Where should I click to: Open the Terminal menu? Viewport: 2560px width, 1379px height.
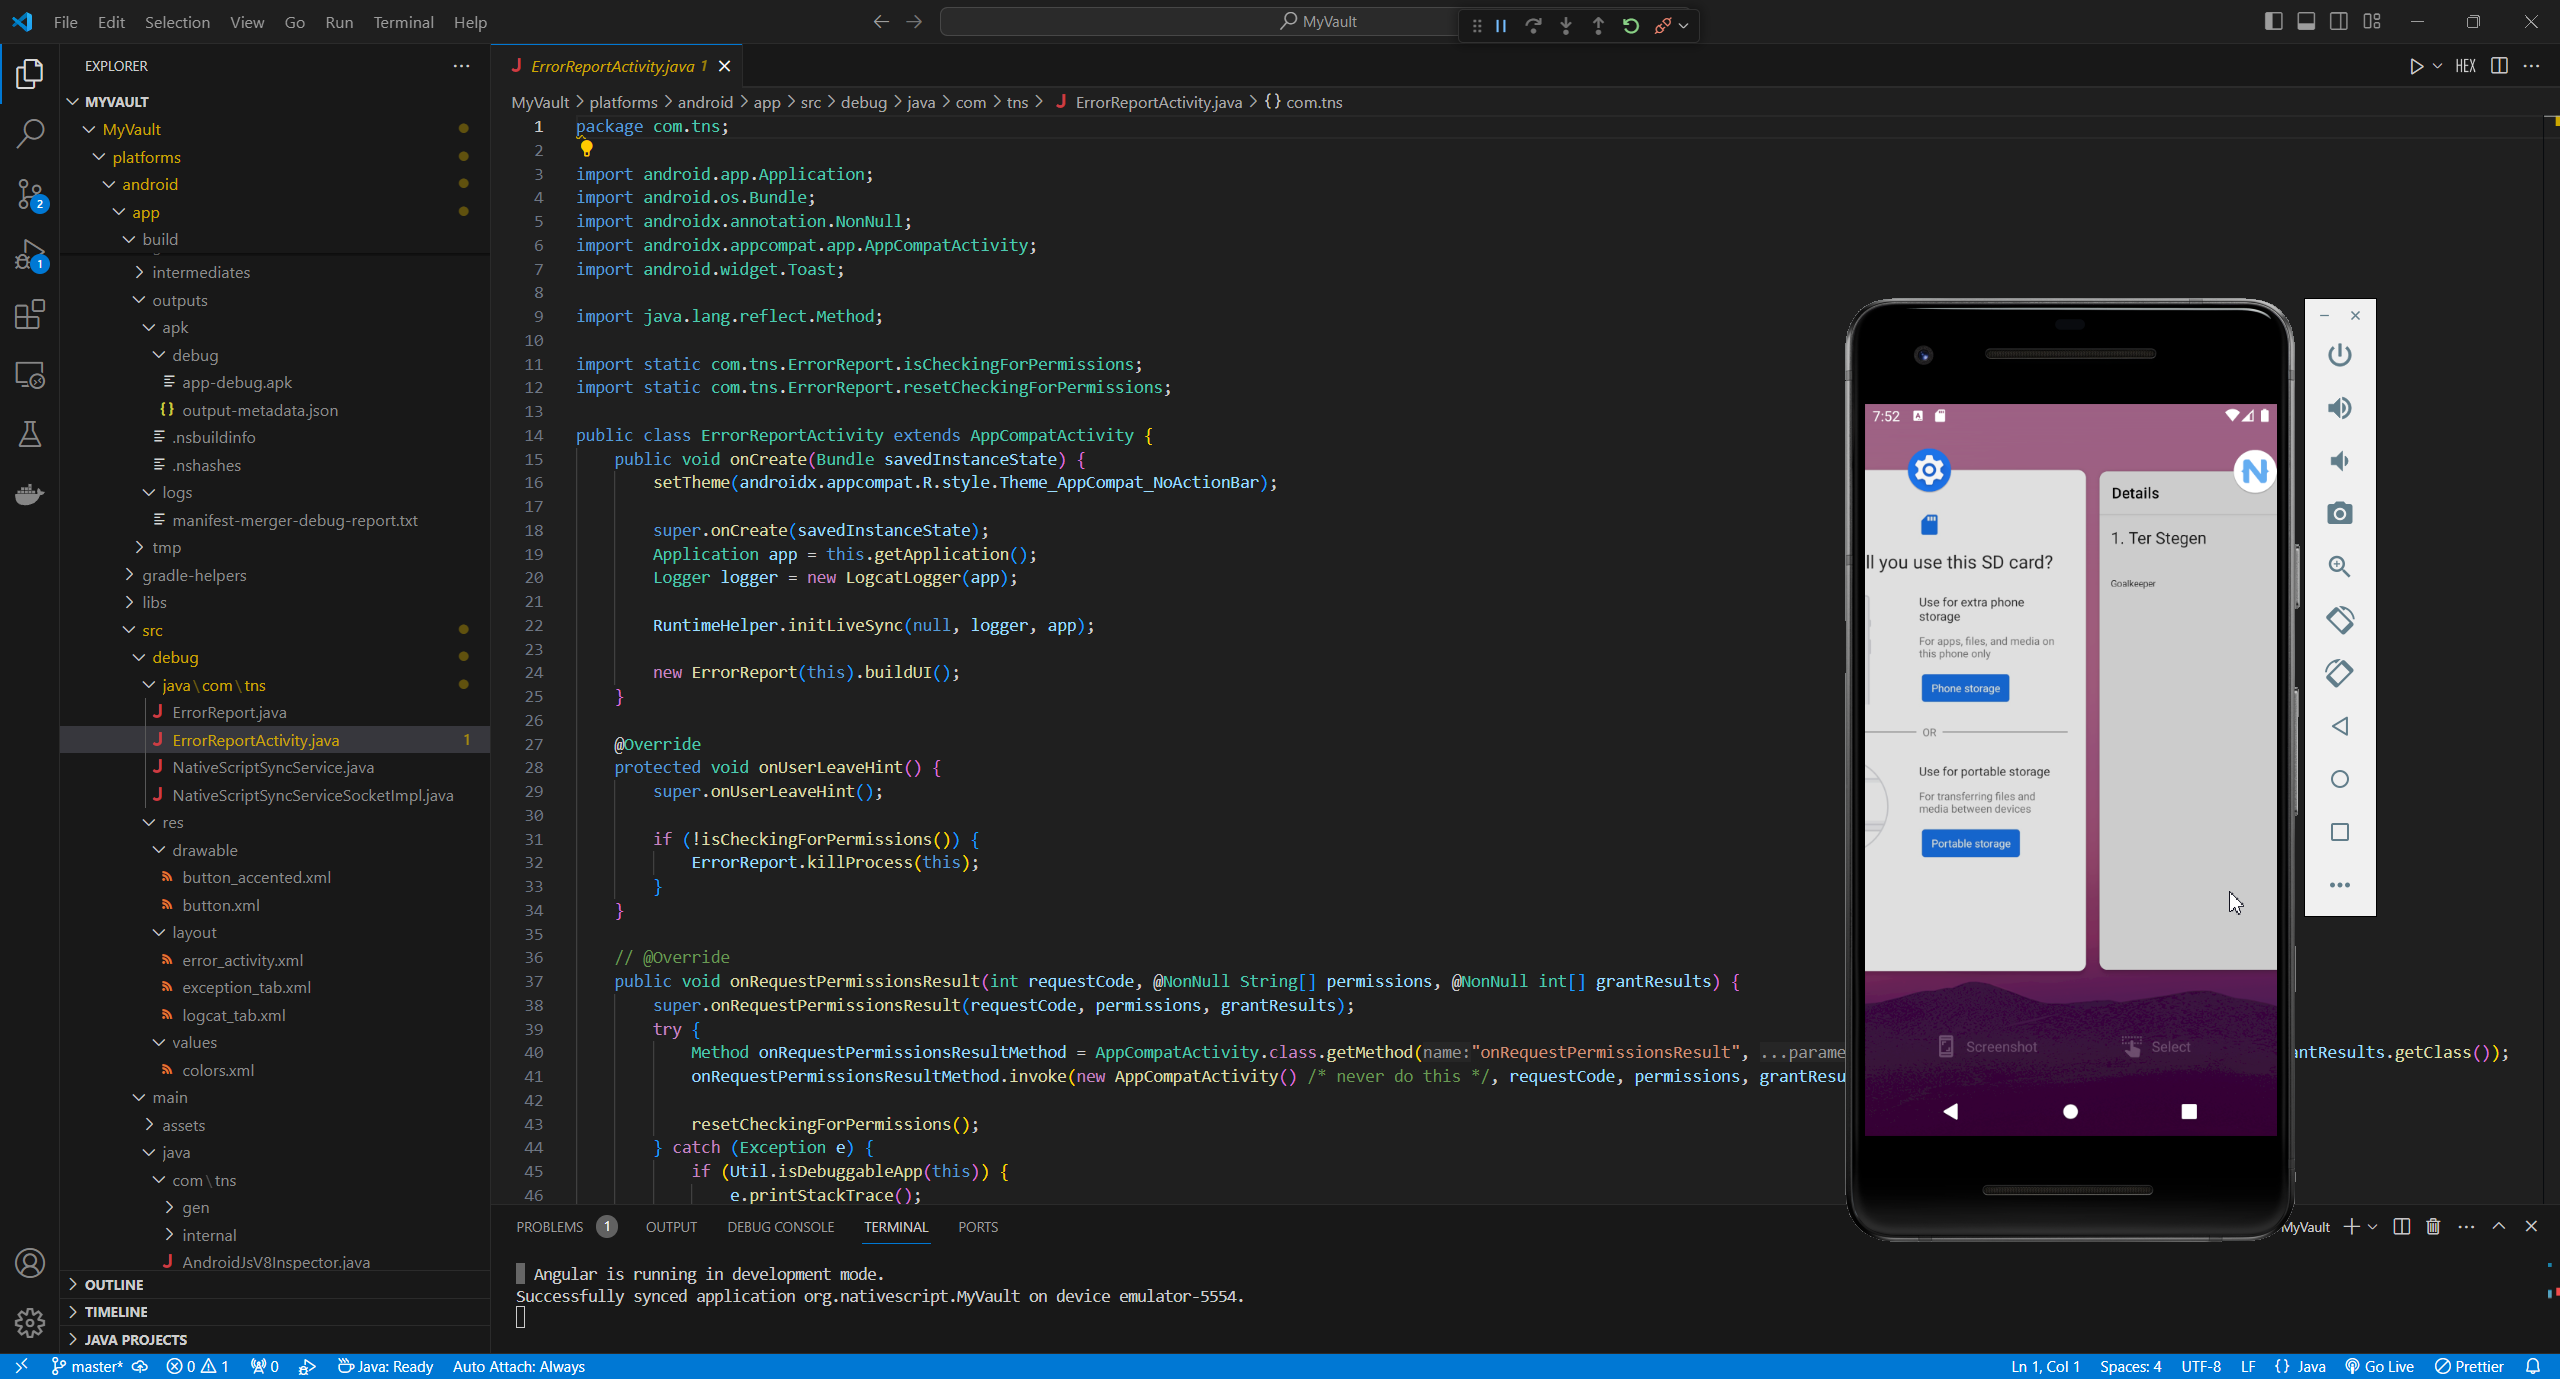pyautogui.click(x=403, y=22)
